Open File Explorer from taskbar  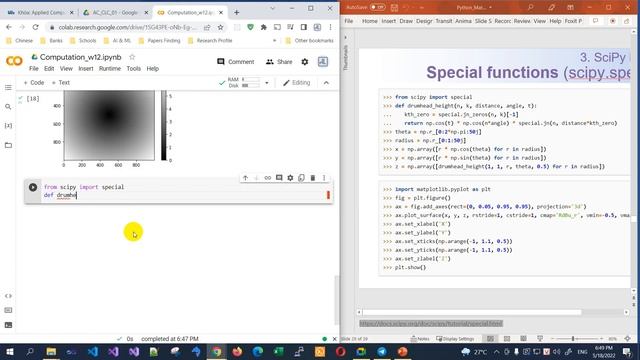coord(51,351)
